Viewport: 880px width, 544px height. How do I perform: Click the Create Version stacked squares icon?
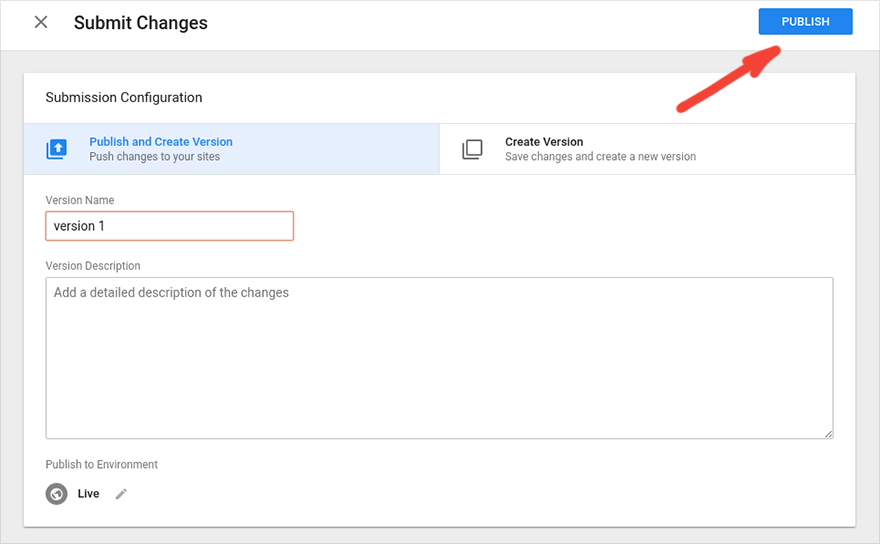[x=472, y=149]
